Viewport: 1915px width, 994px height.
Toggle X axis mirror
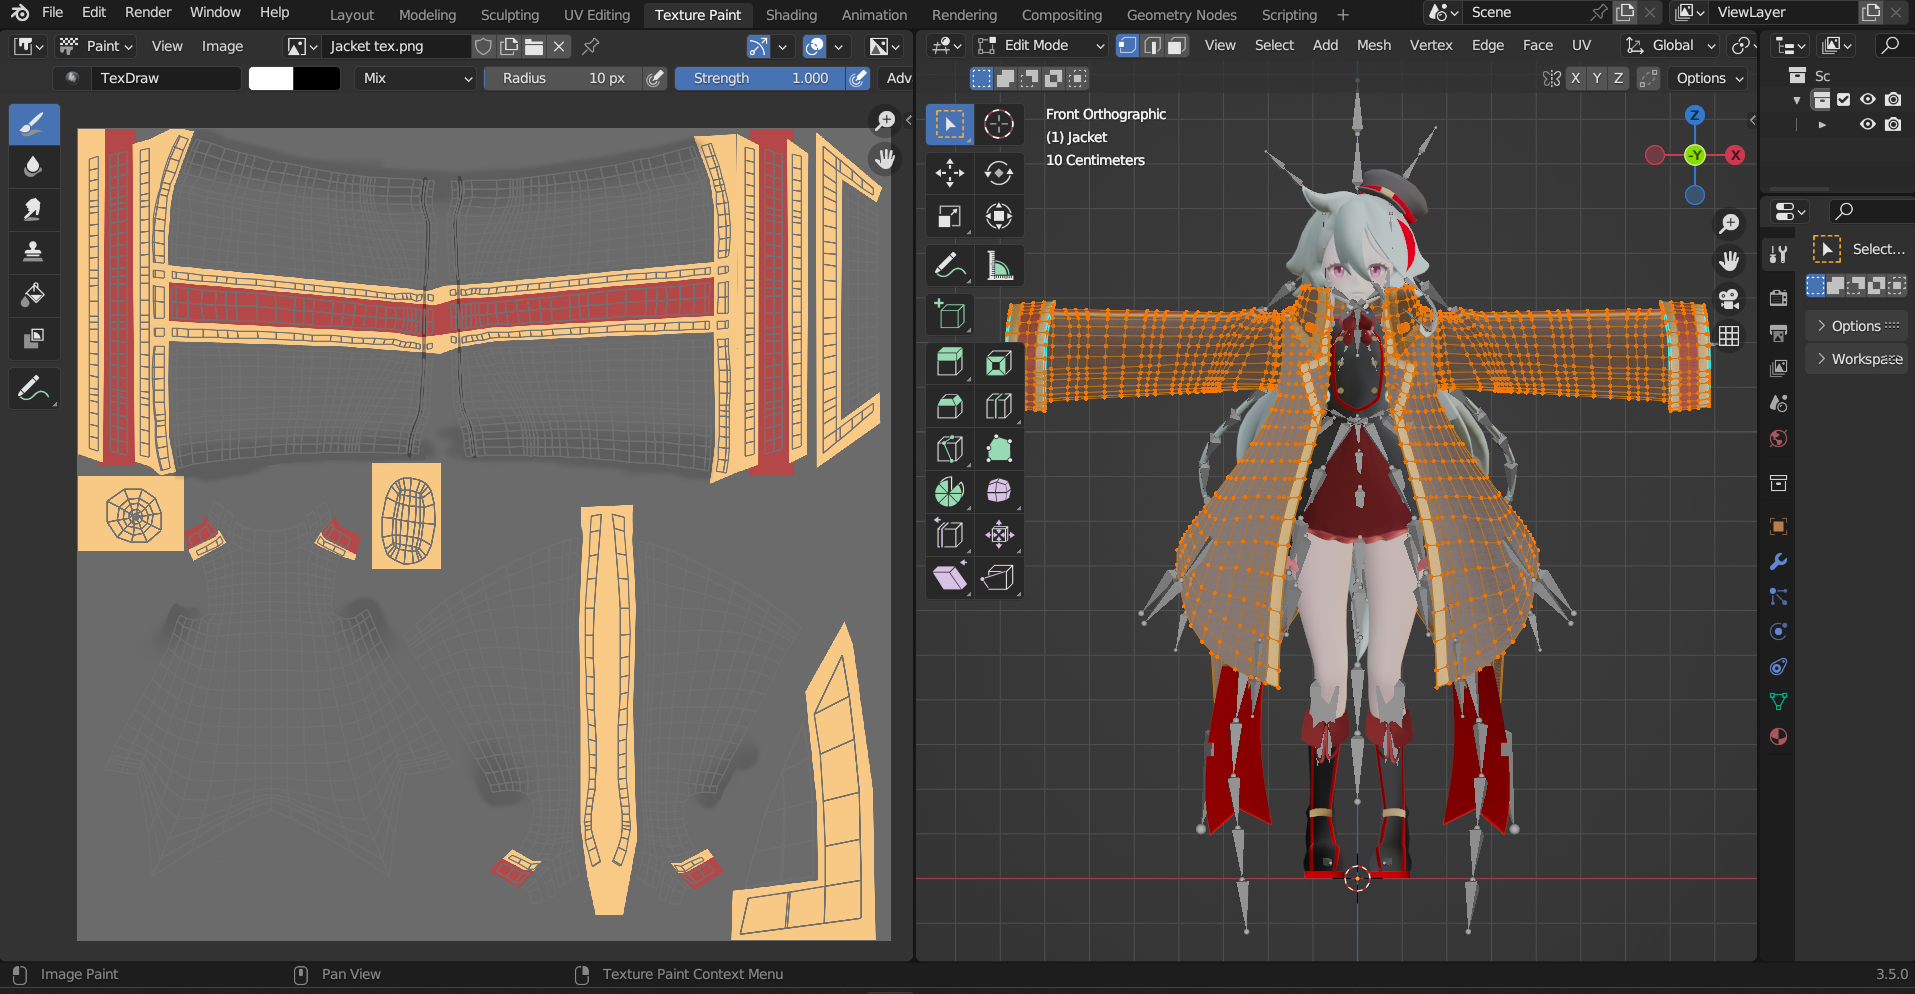click(1575, 78)
